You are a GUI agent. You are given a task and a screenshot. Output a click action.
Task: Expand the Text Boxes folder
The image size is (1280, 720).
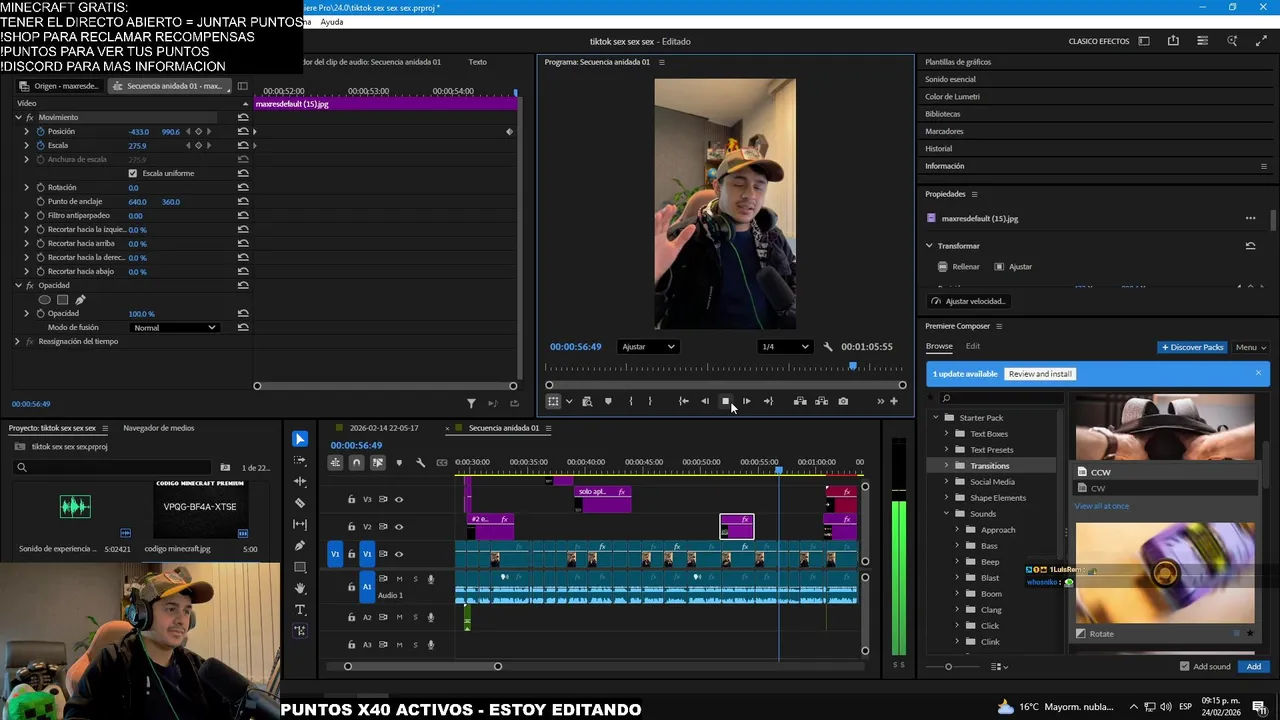point(947,434)
